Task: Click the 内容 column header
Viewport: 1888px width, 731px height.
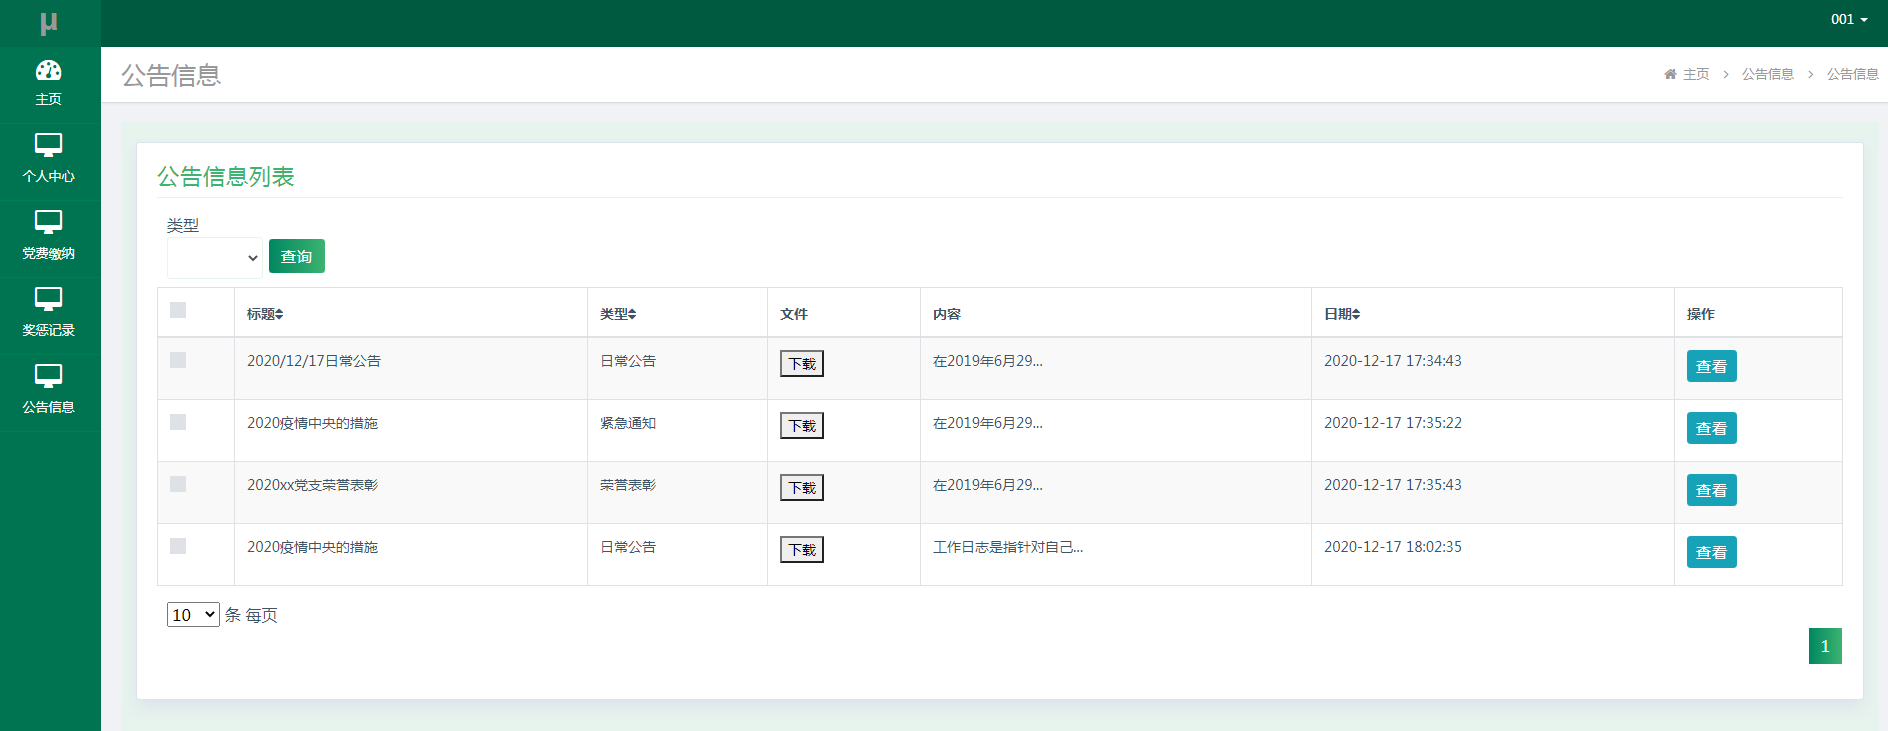Action: (947, 314)
